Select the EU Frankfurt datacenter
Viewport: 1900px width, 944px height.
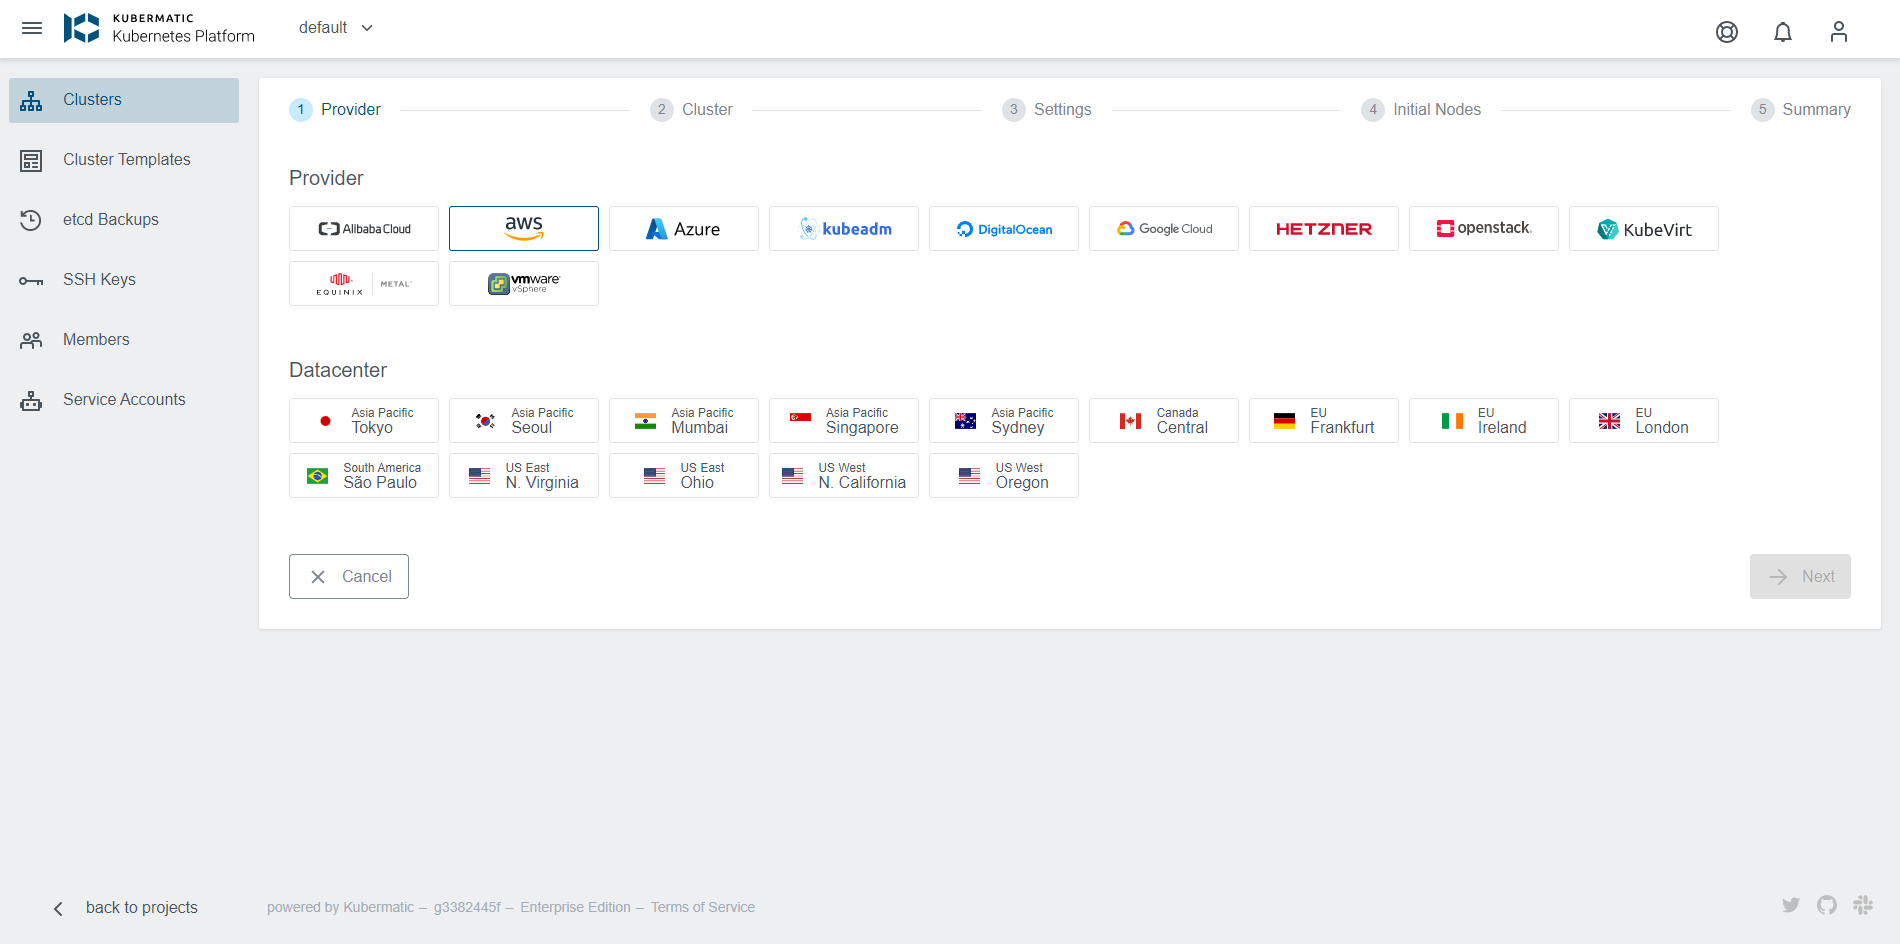click(1323, 420)
